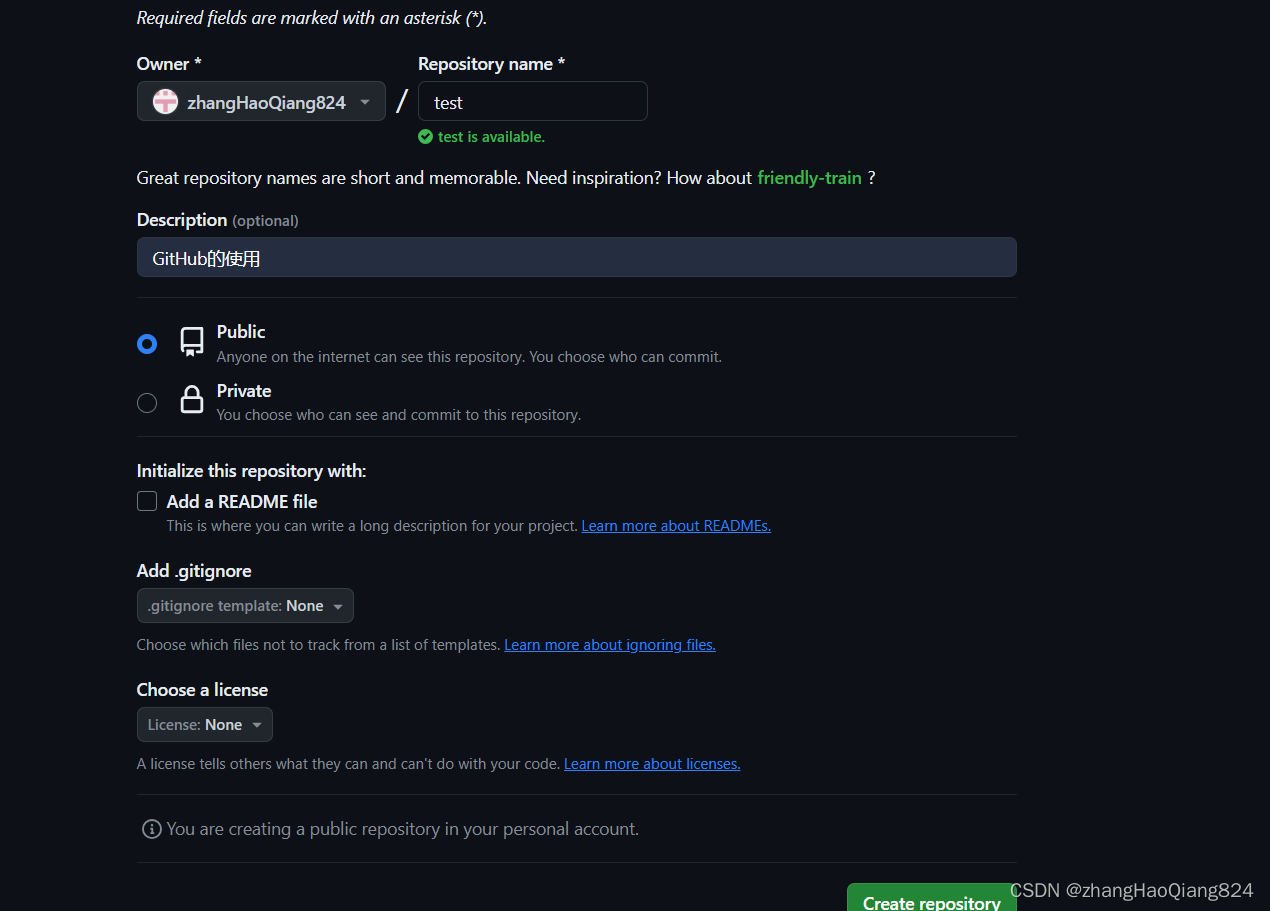Click the 'Private' option title text
1270x911 pixels.
click(x=244, y=391)
